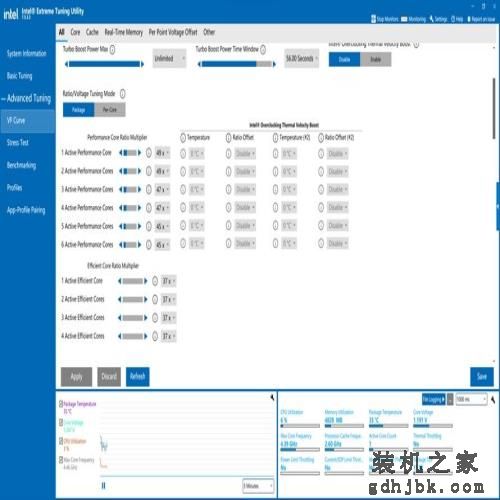Open ratio dropdown for 4 Active Performance Cores
Viewport: 500px width, 500px height.
(162, 208)
